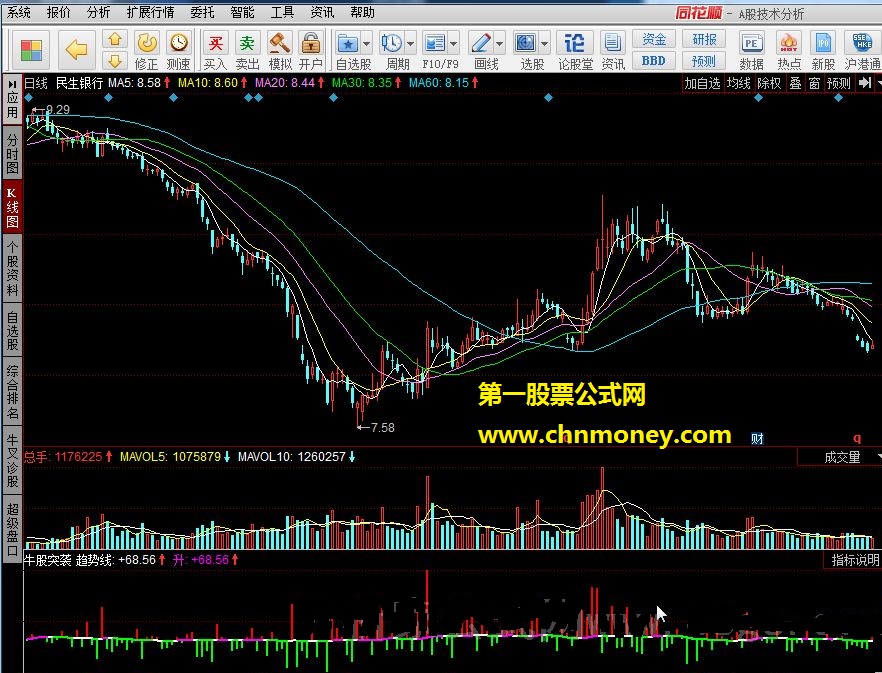
Task: Click the 财 marker on the chart
Action: pos(757,438)
